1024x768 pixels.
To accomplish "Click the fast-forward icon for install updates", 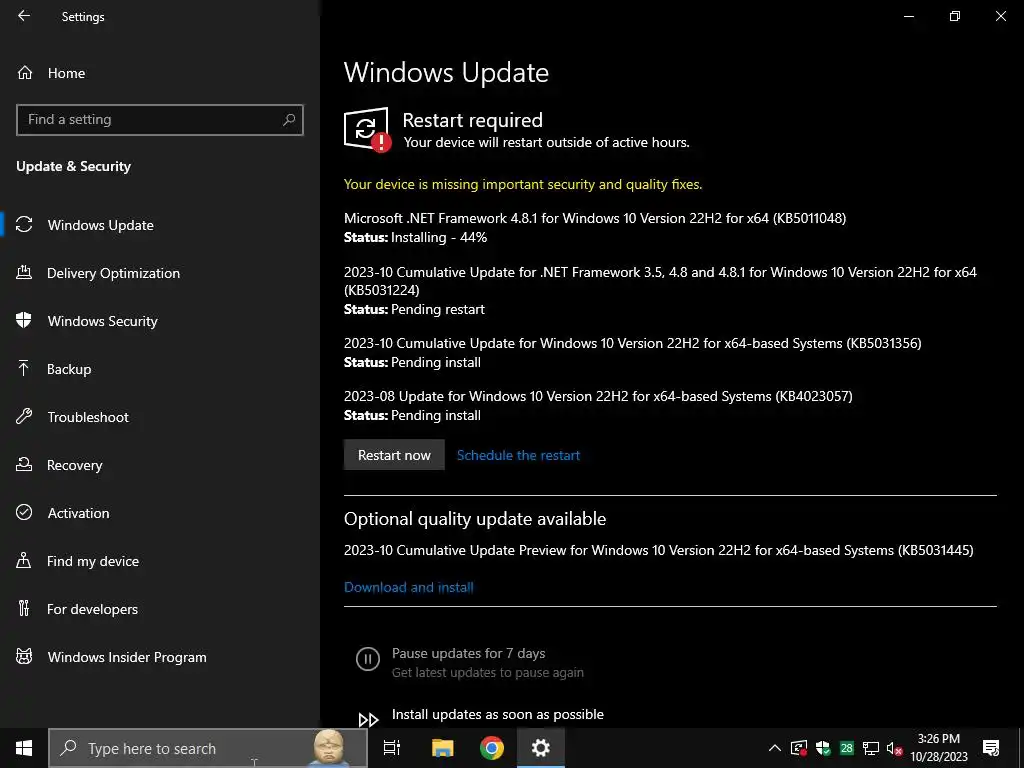I will (x=368, y=720).
